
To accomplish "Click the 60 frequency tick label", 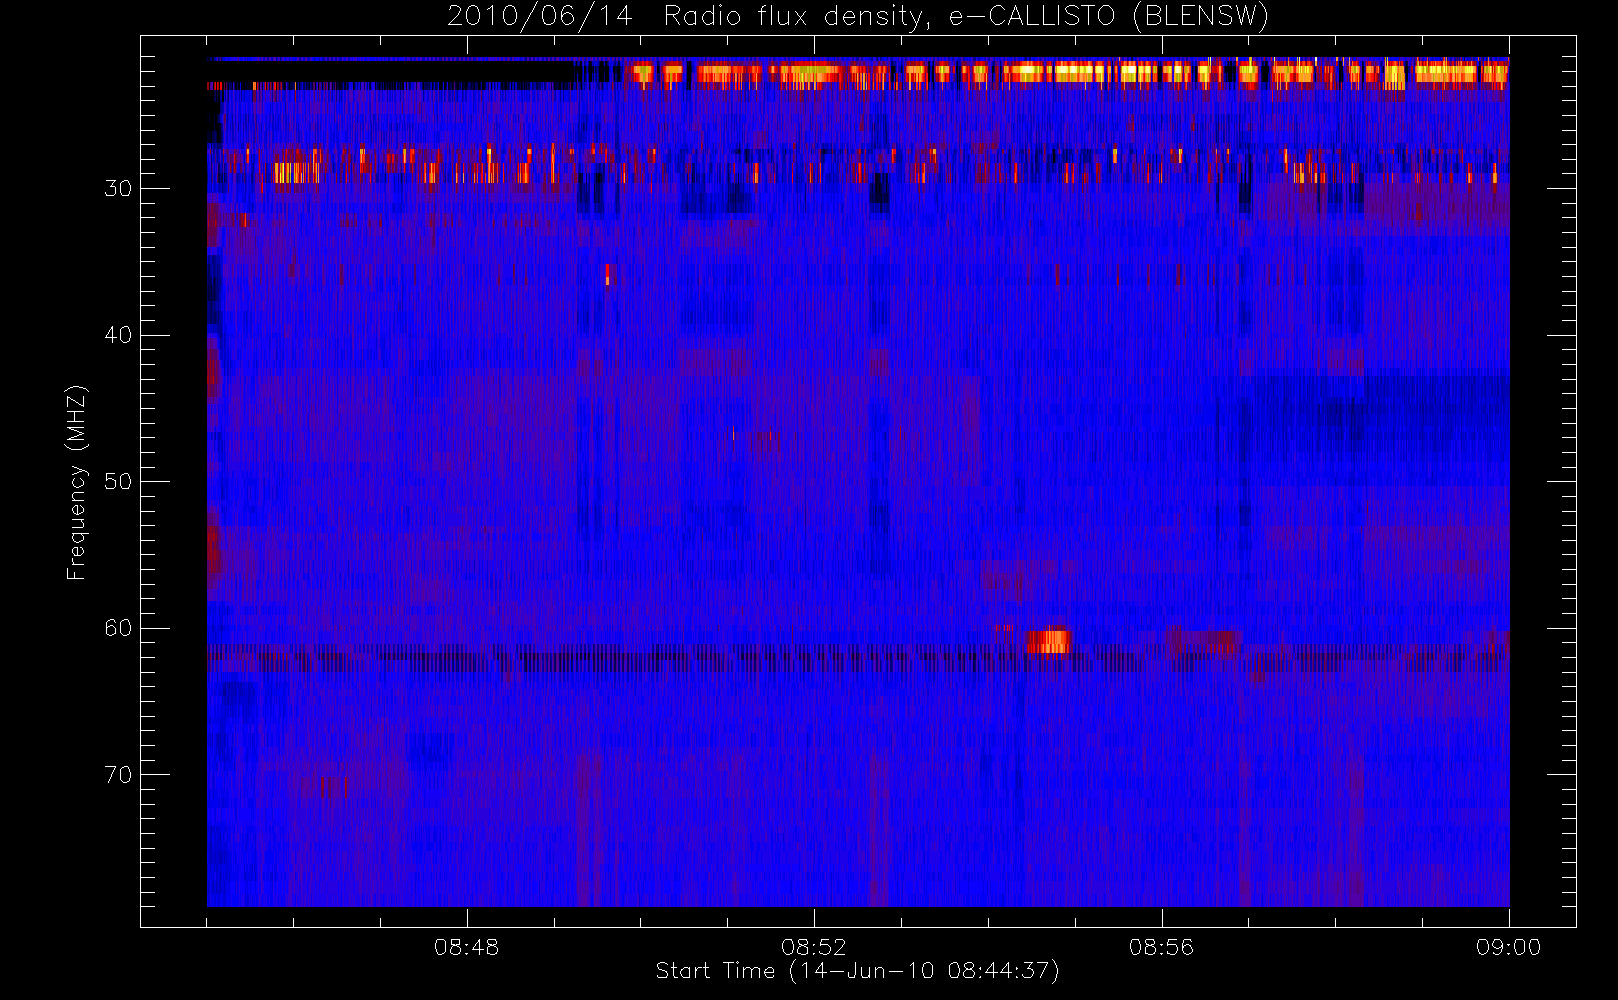I will point(118,628).
